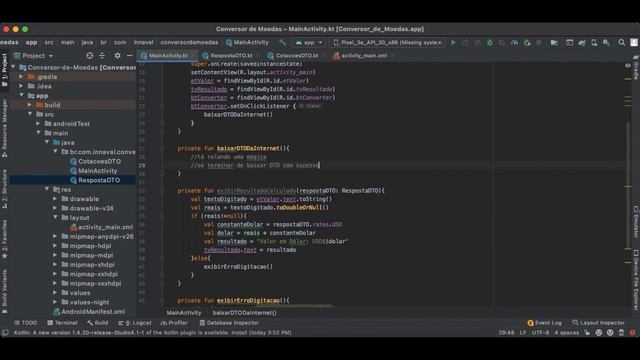The width and height of the screenshot is (640, 360).
Task: Click the locate target icon in Project panel
Action: (89, 56)
